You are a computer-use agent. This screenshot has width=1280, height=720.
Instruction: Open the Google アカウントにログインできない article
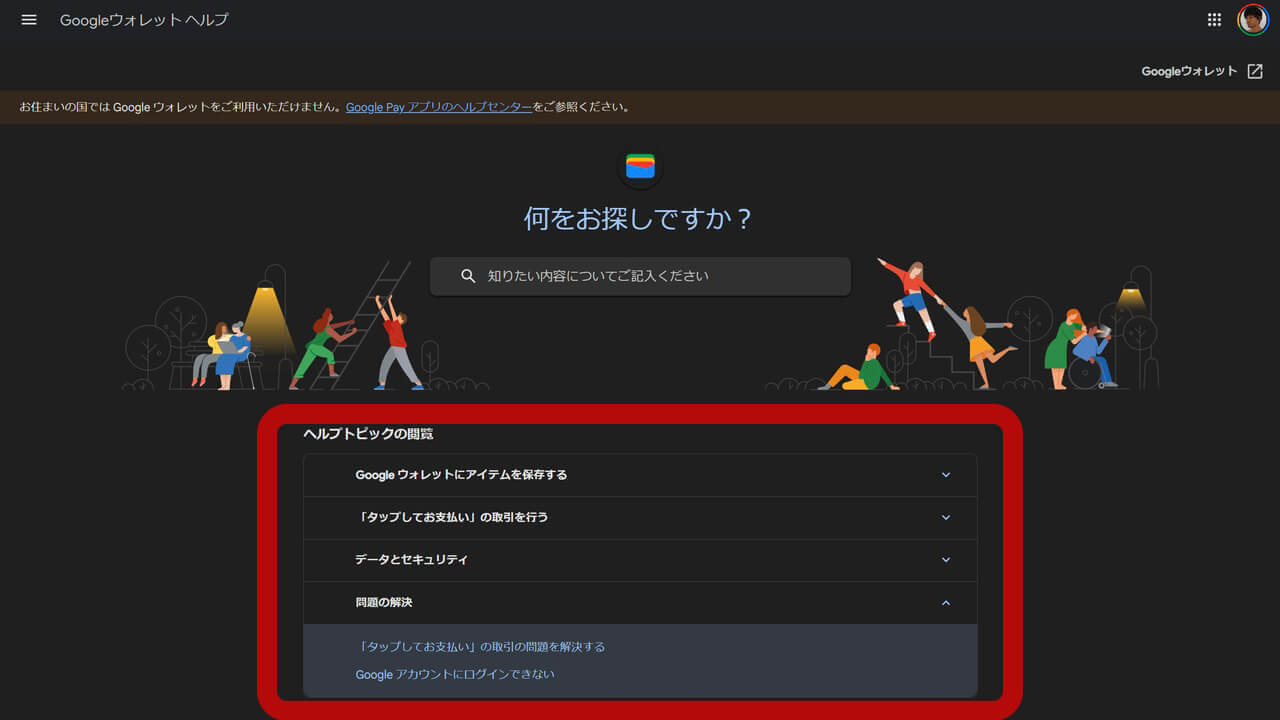tap(455, 674)
